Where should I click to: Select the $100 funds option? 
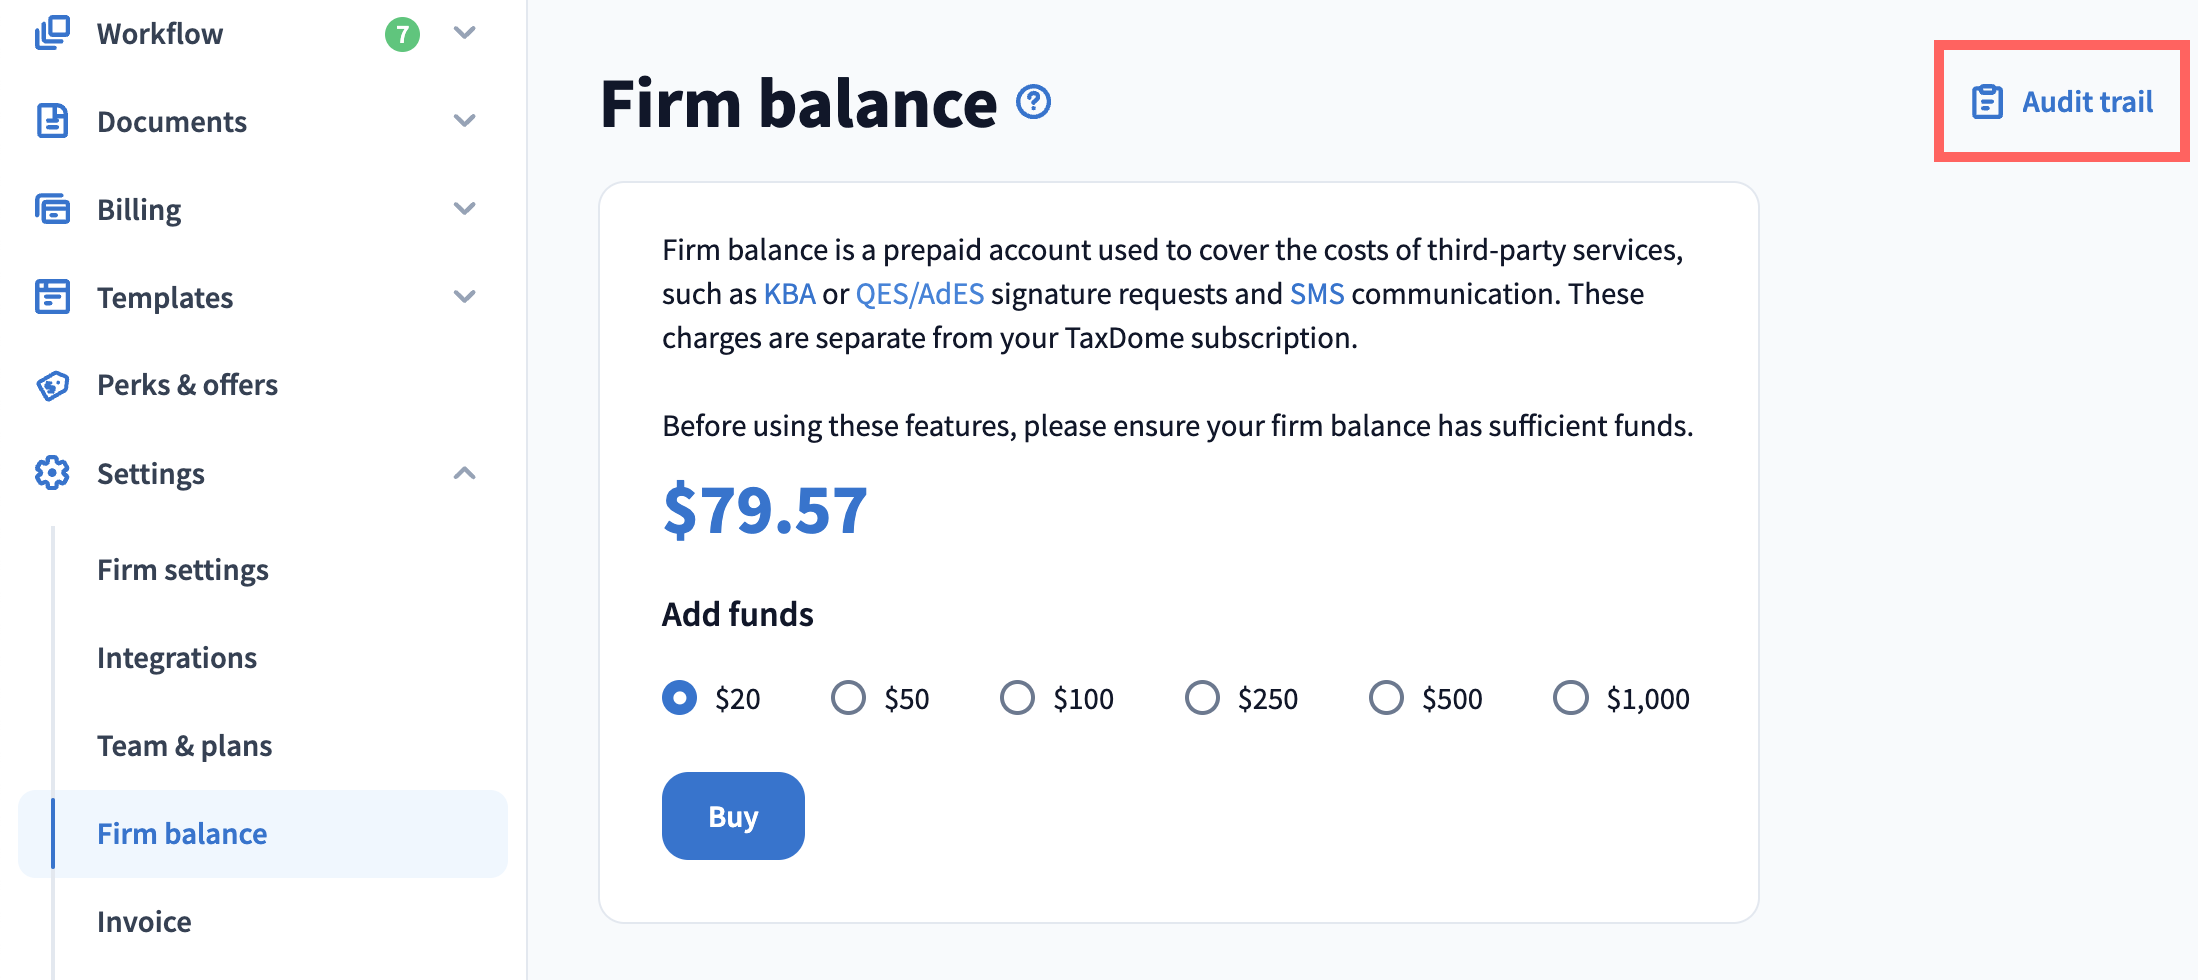[1017, 698]
